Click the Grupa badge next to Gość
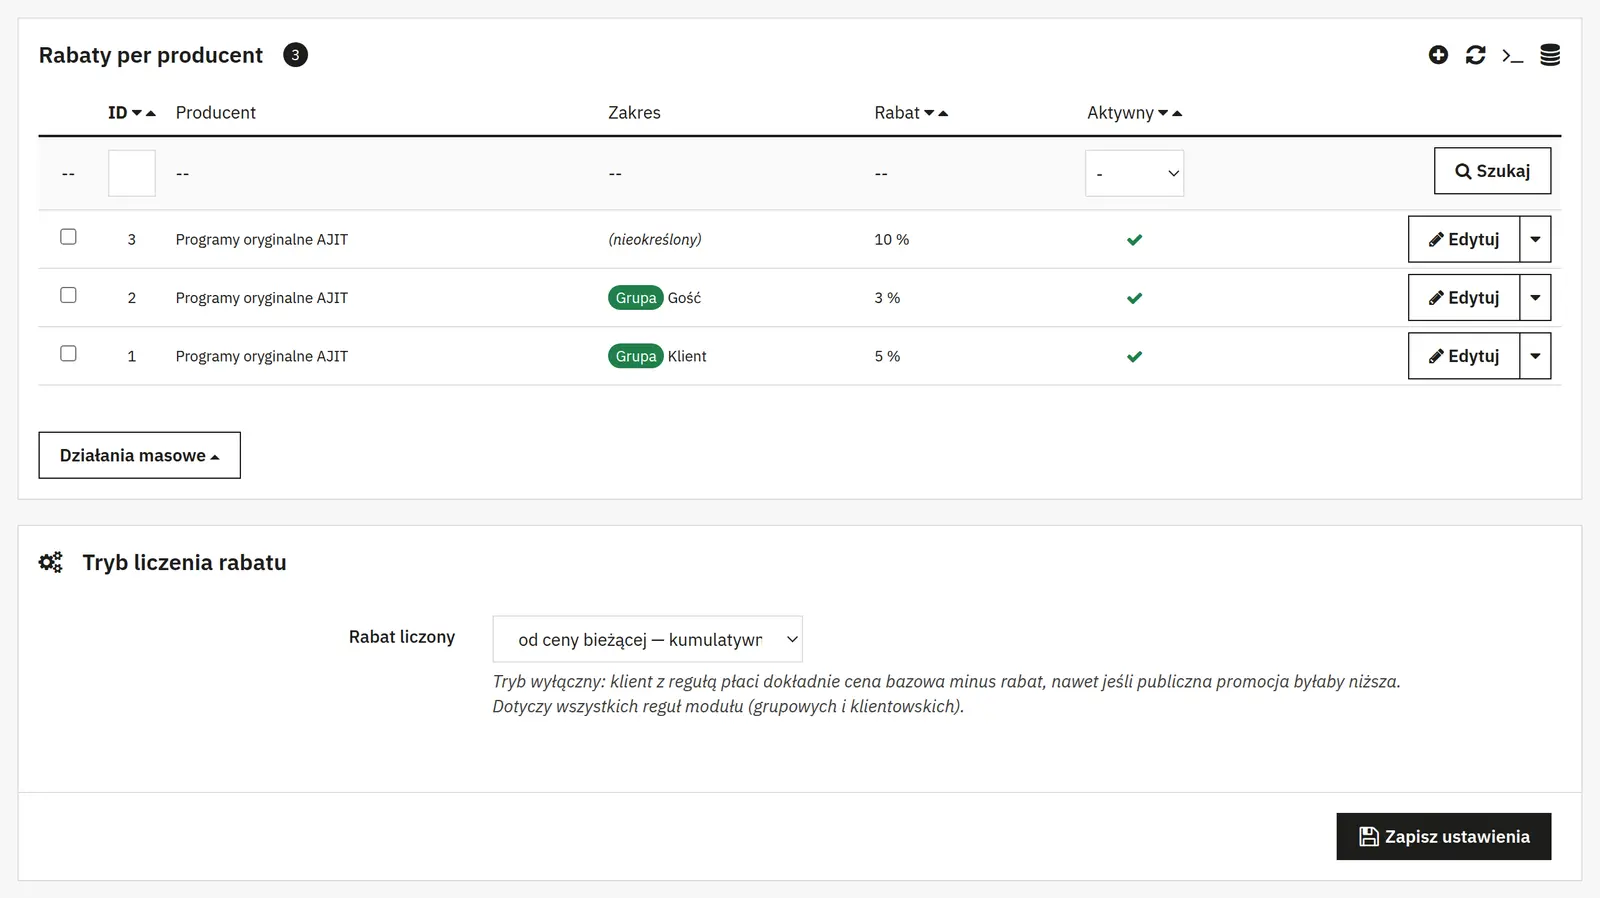Image resolution: width=1600 pixels, height=898 pixels. [636, 298]
